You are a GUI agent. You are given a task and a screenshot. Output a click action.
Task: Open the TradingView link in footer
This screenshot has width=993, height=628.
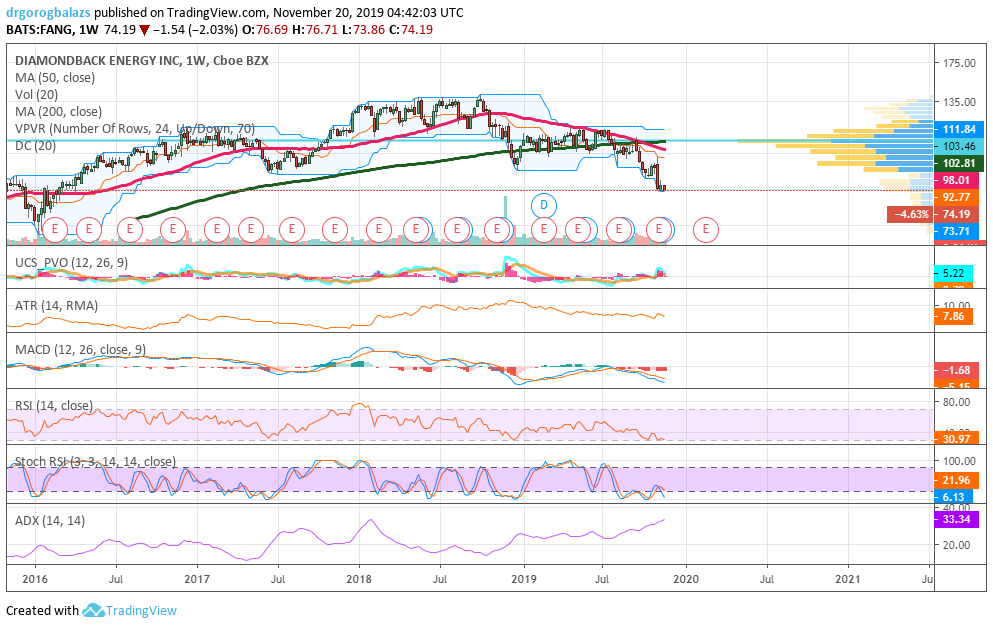tap(141, 610)
